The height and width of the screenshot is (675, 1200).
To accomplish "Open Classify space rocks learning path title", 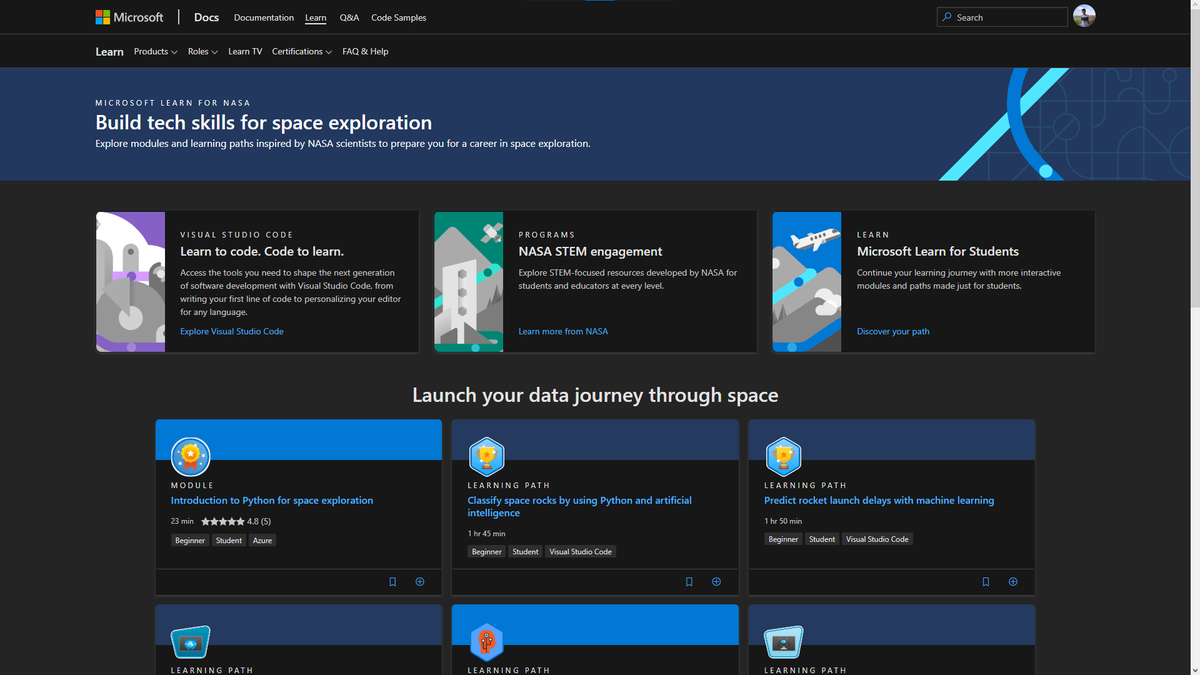I will pyautogui.click(x=580, y=506).
